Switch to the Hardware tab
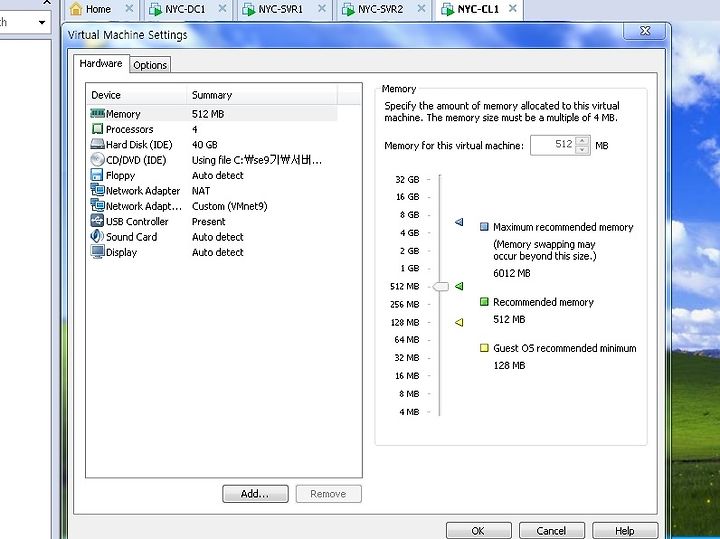 pos(101,63)
